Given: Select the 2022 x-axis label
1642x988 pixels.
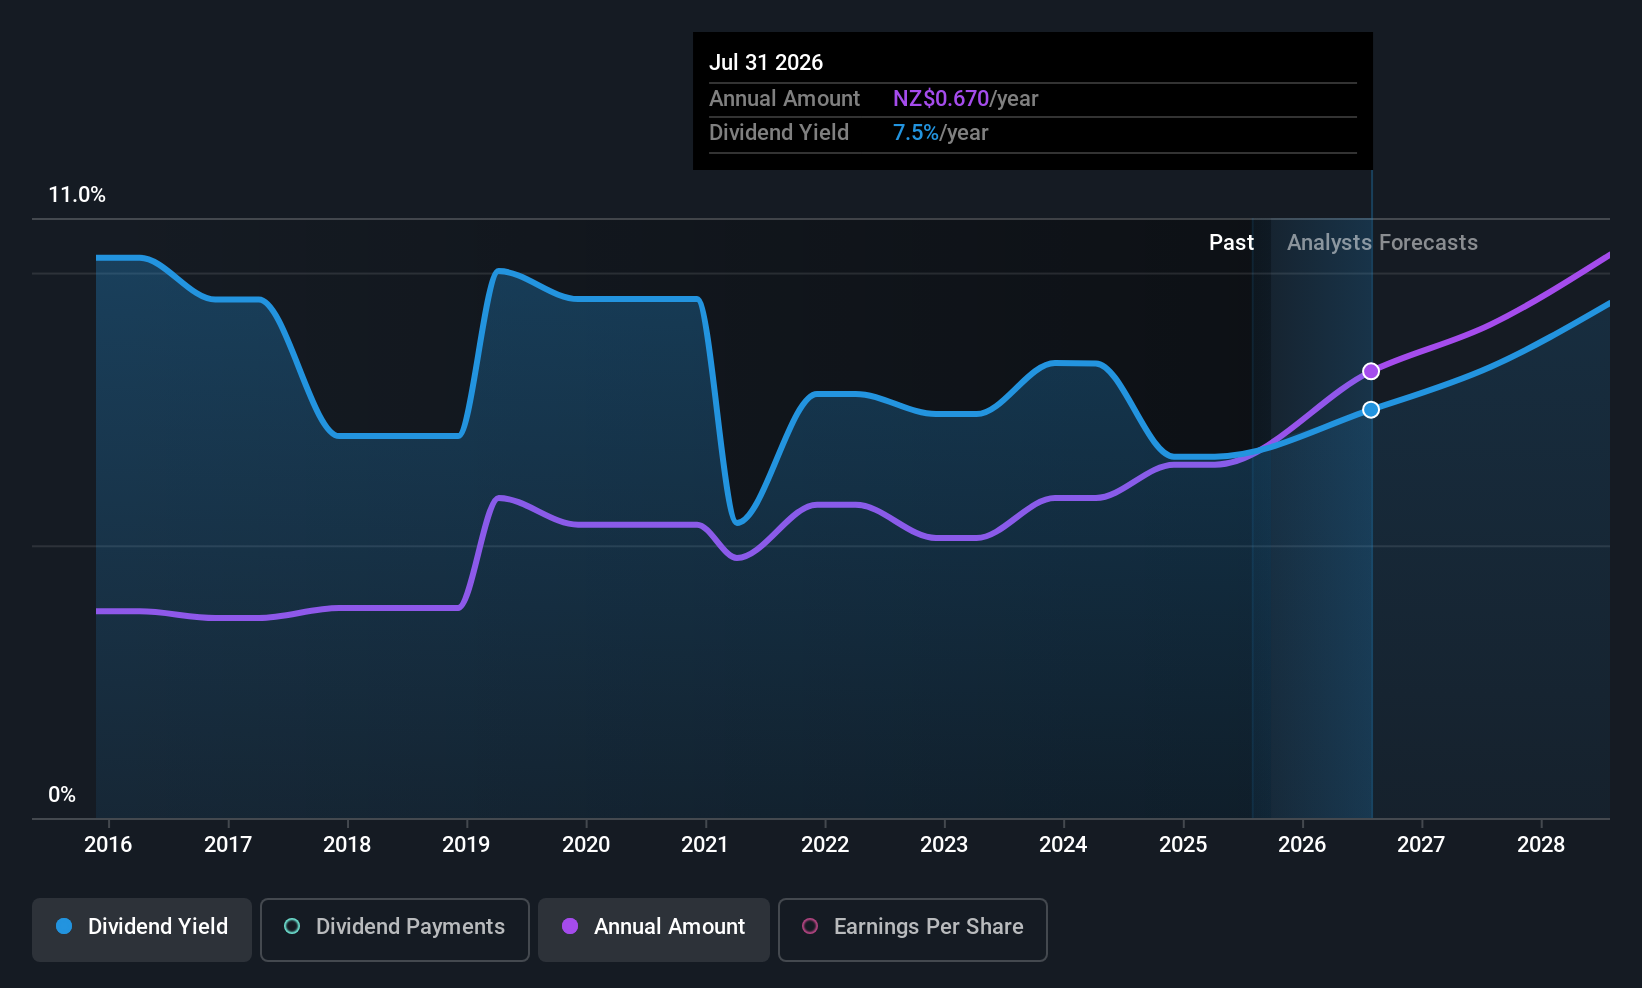Looking at the screenshot, I should pos(825,845).
